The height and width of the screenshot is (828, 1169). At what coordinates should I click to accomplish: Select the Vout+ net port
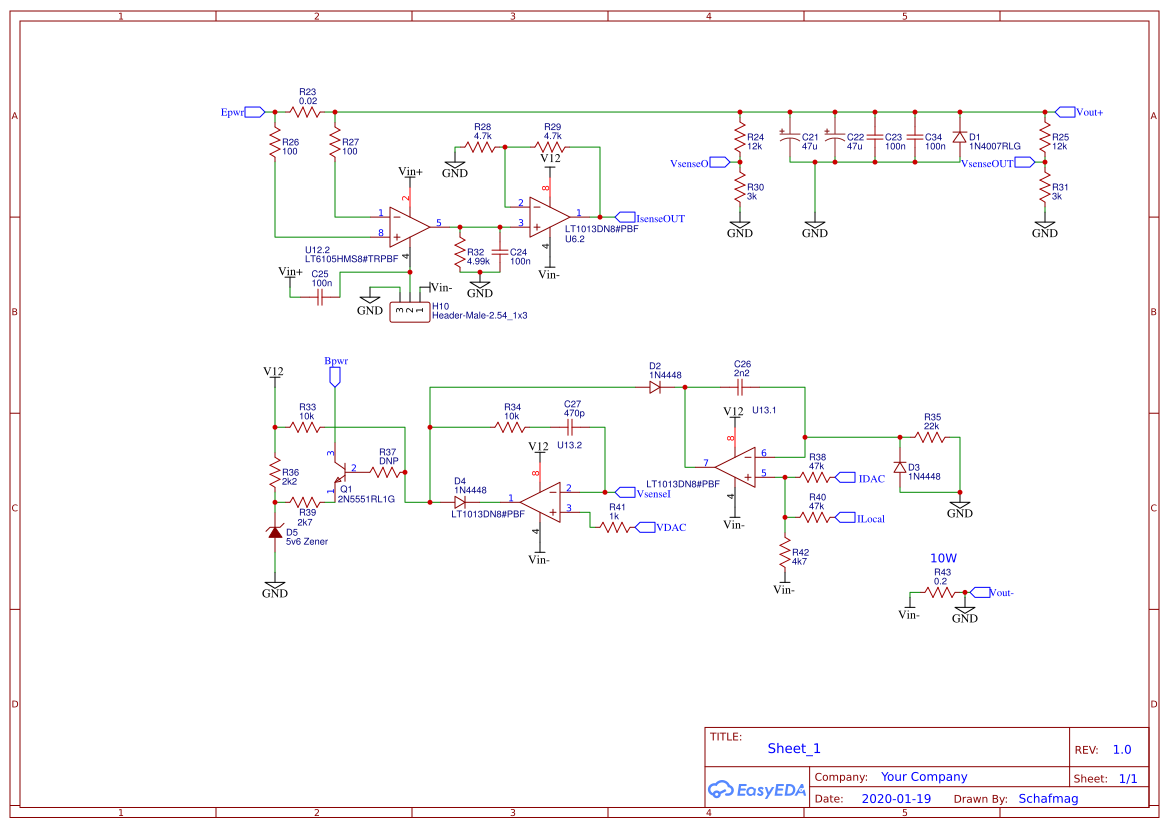[1065, 113]
